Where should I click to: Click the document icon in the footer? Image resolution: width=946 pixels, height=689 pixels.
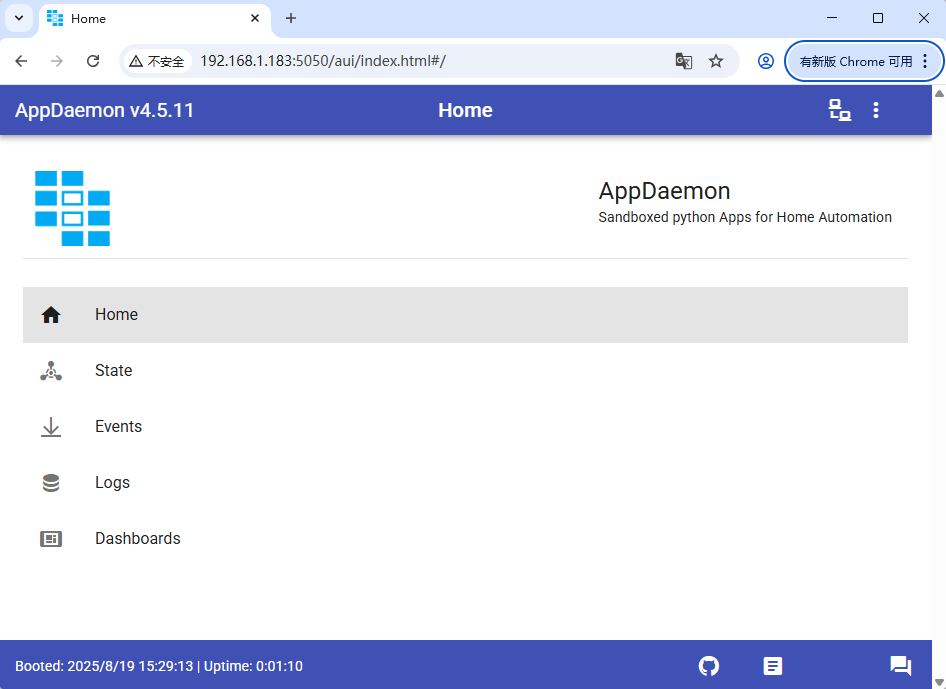(773, 665)
